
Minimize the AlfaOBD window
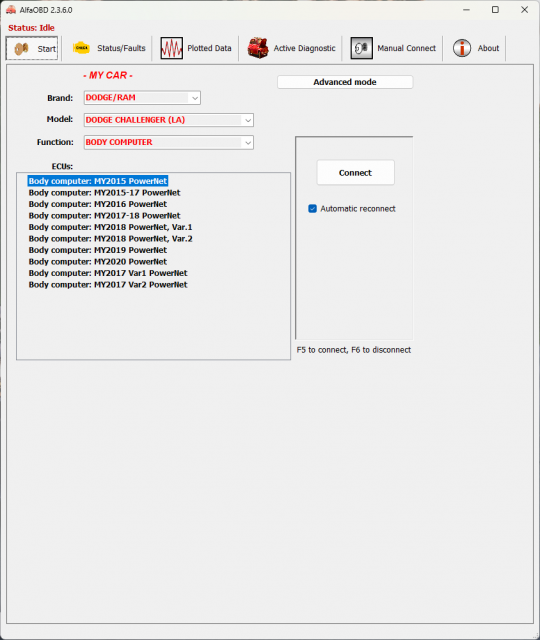466,10
